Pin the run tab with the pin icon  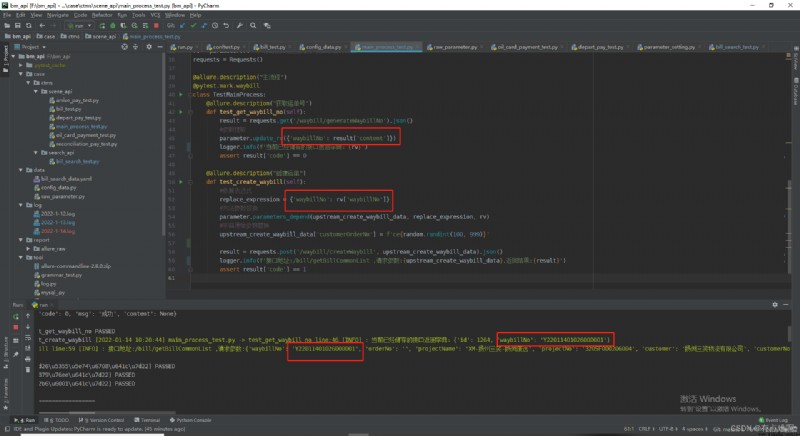pyautogui.click(x=15, y=354)
